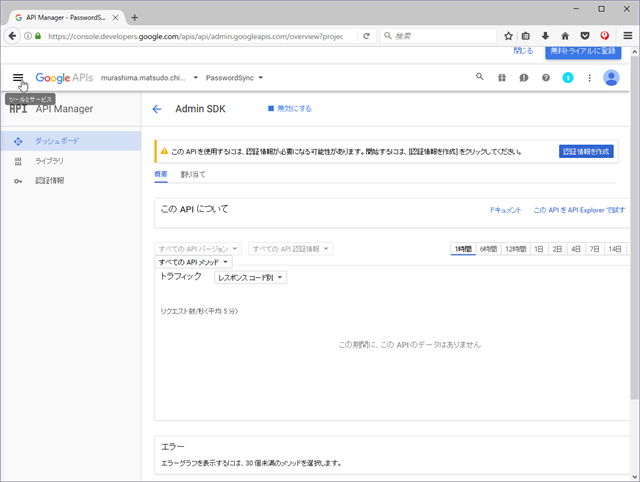Click the Google APIs logo
This screenshot has width=640, height=482.
(64, 78)
